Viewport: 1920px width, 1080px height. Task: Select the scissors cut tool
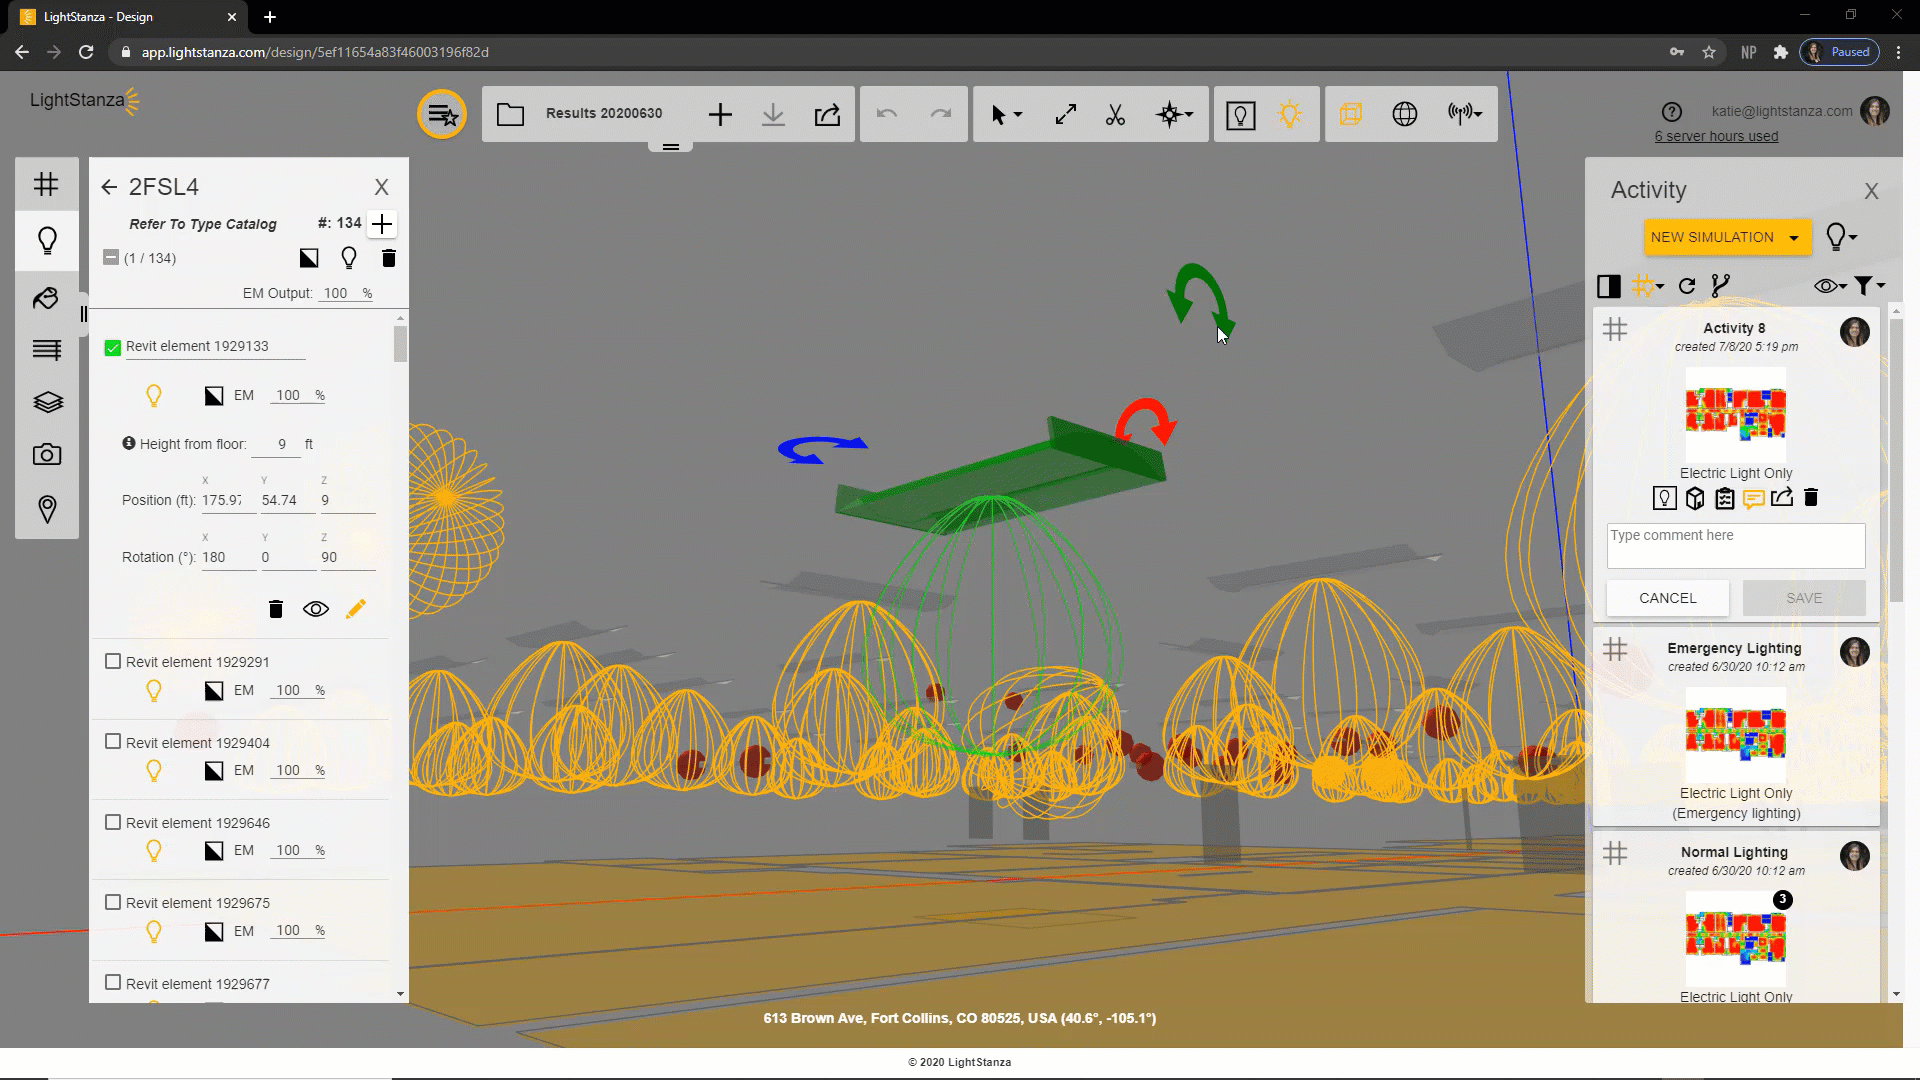1115,115
